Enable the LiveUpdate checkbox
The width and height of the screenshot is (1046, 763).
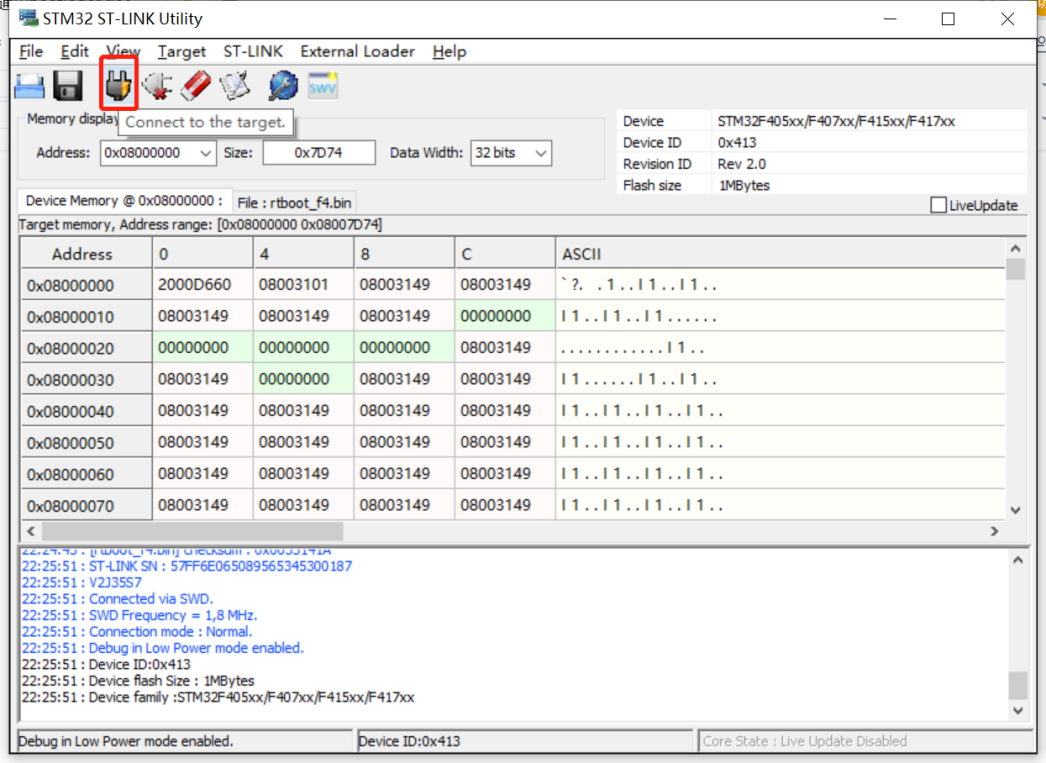pyautogui.click(x=938, y=205)
